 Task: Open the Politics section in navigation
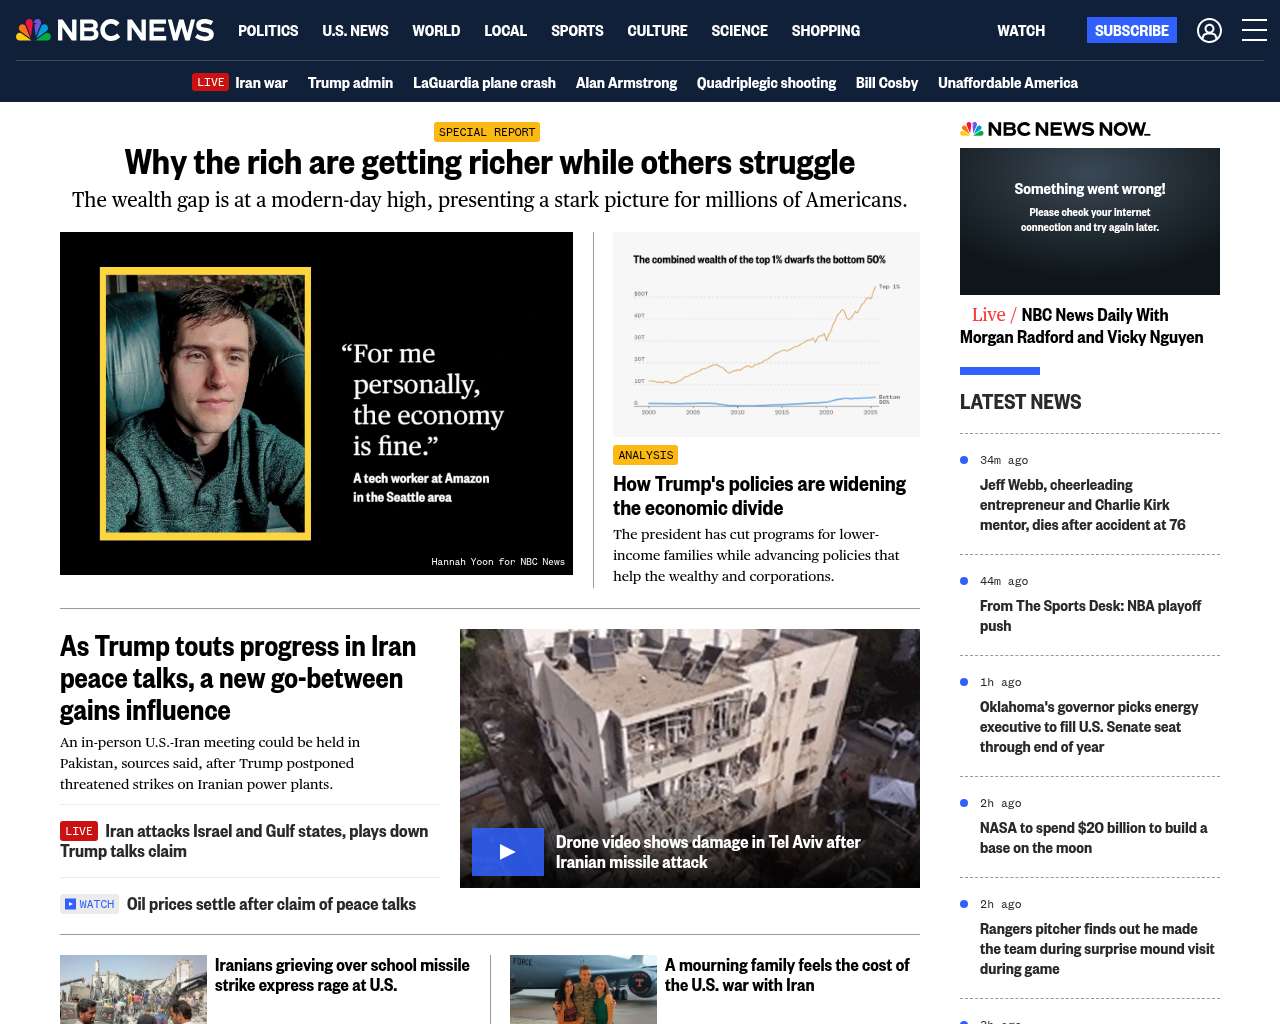coord(268,31)
